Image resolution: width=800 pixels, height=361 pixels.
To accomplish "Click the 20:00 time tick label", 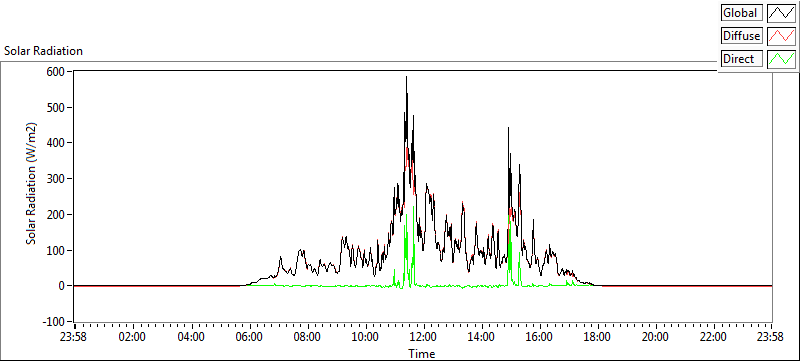I will [656, 337].
